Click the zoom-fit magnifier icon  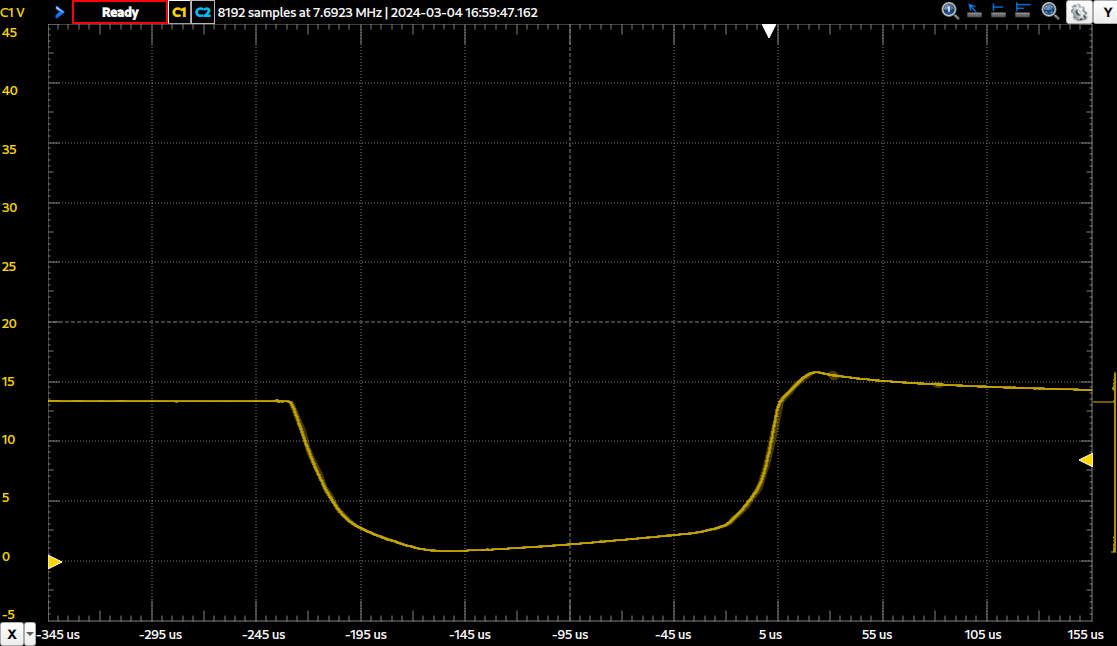click(x=1050, y=11)
